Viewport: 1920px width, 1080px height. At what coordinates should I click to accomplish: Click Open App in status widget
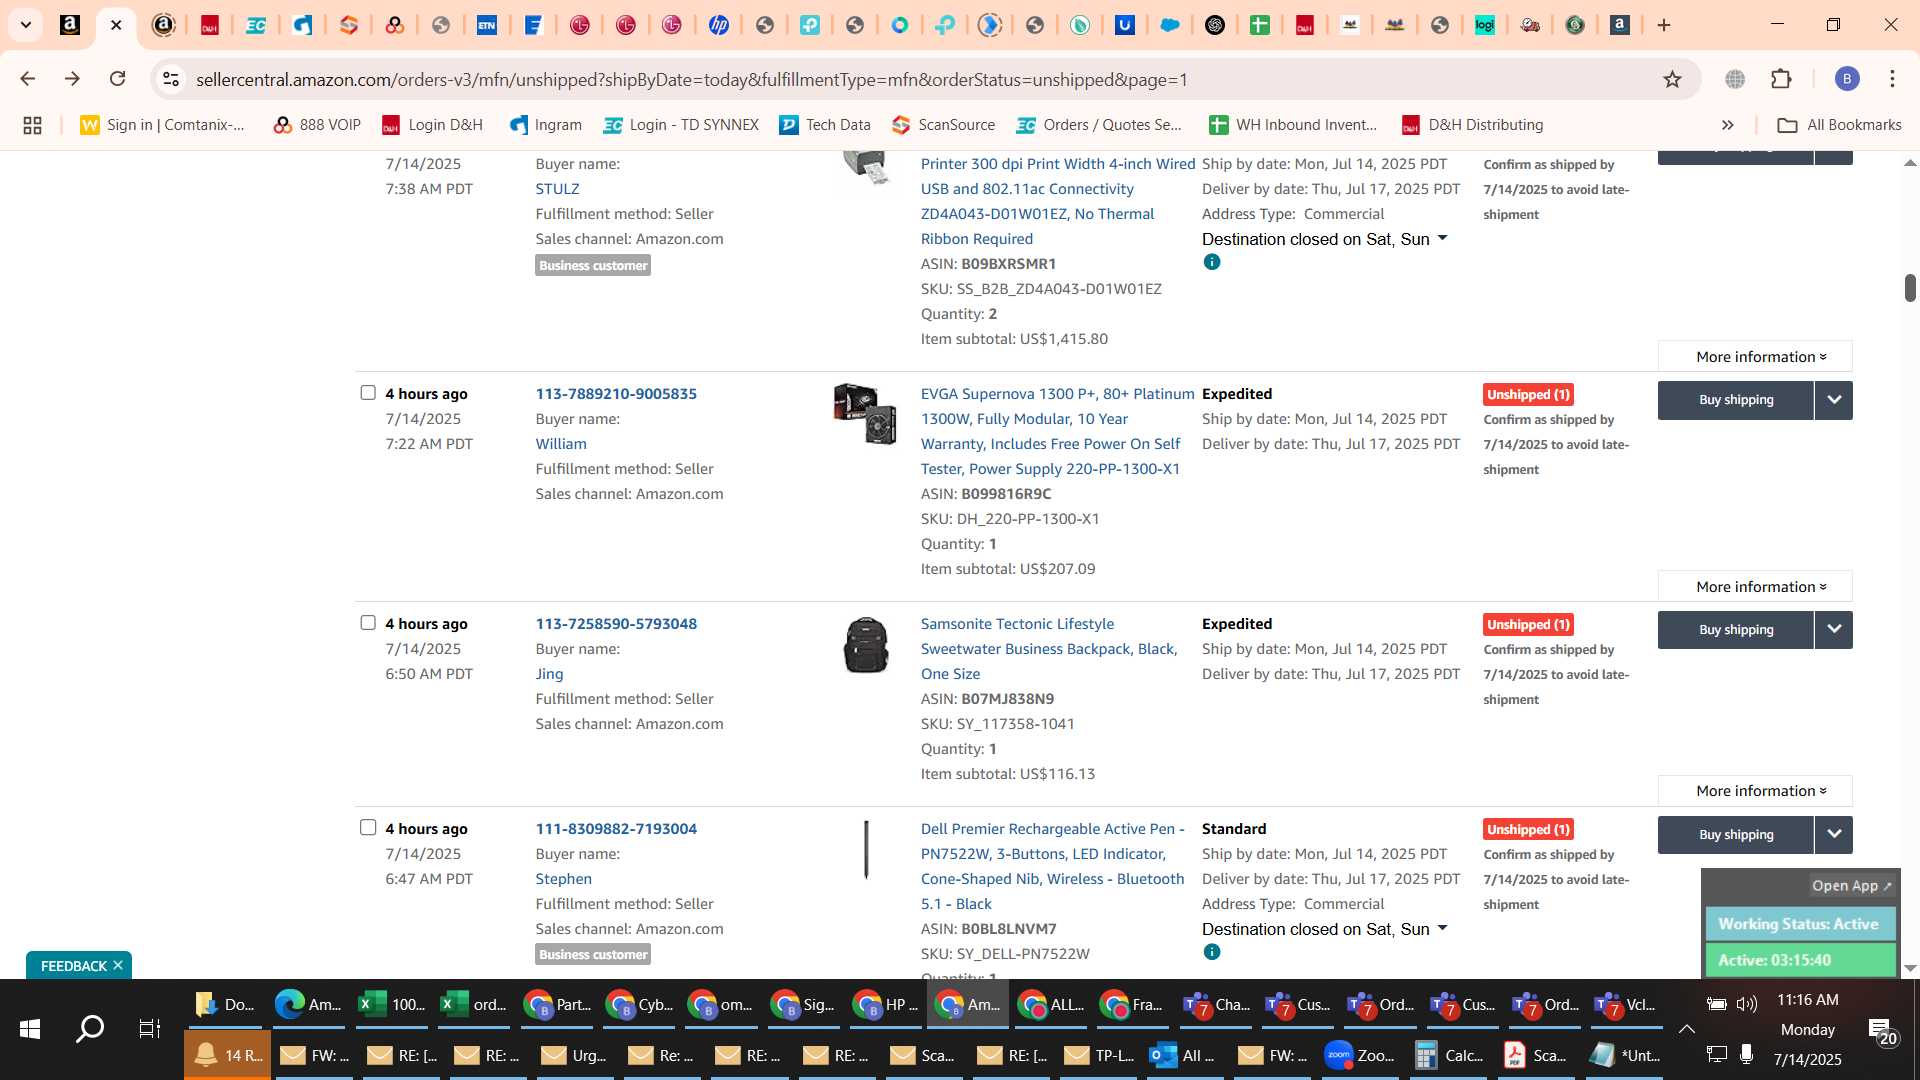click(1851, 886)
